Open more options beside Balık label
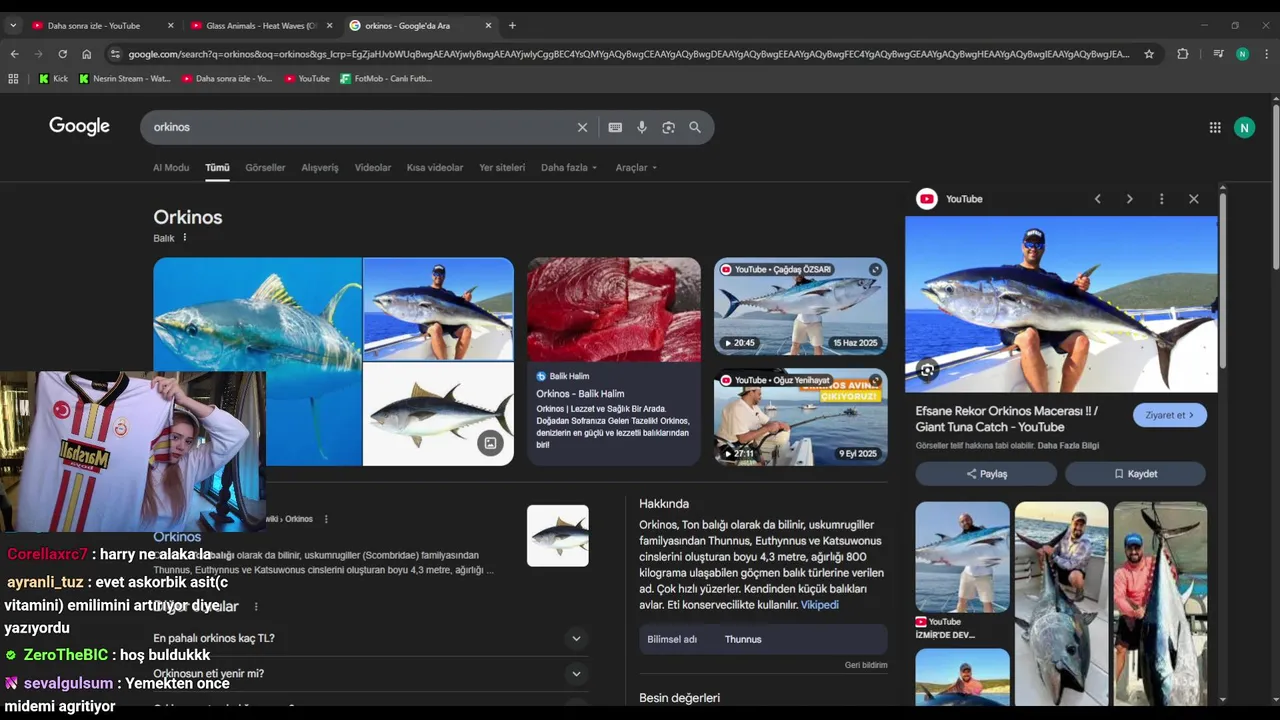1280x720 pixels. (x=185, y=238)
